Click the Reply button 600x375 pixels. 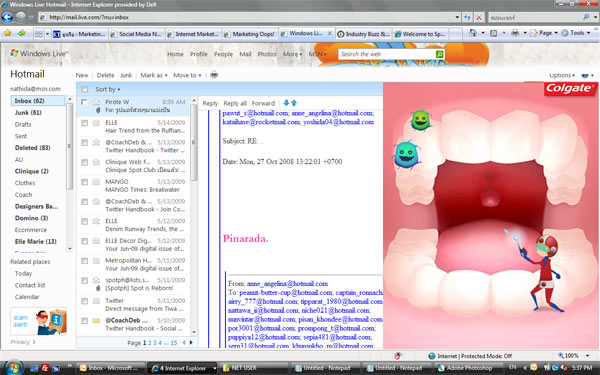tap(210, 103)
